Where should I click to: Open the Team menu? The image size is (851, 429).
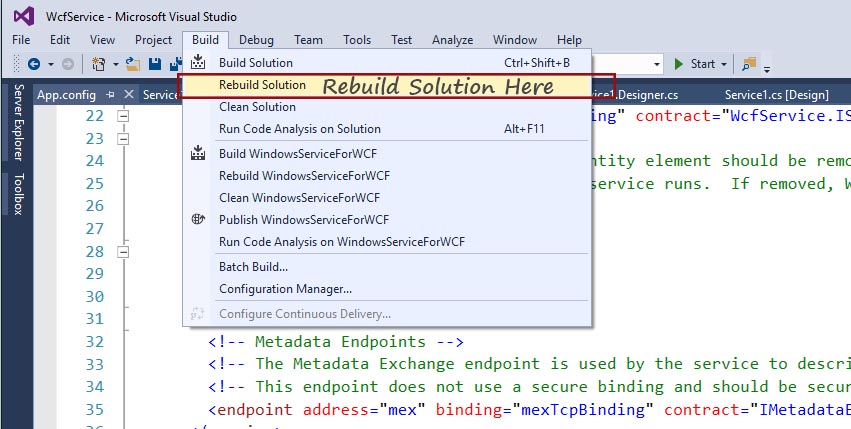308,40
